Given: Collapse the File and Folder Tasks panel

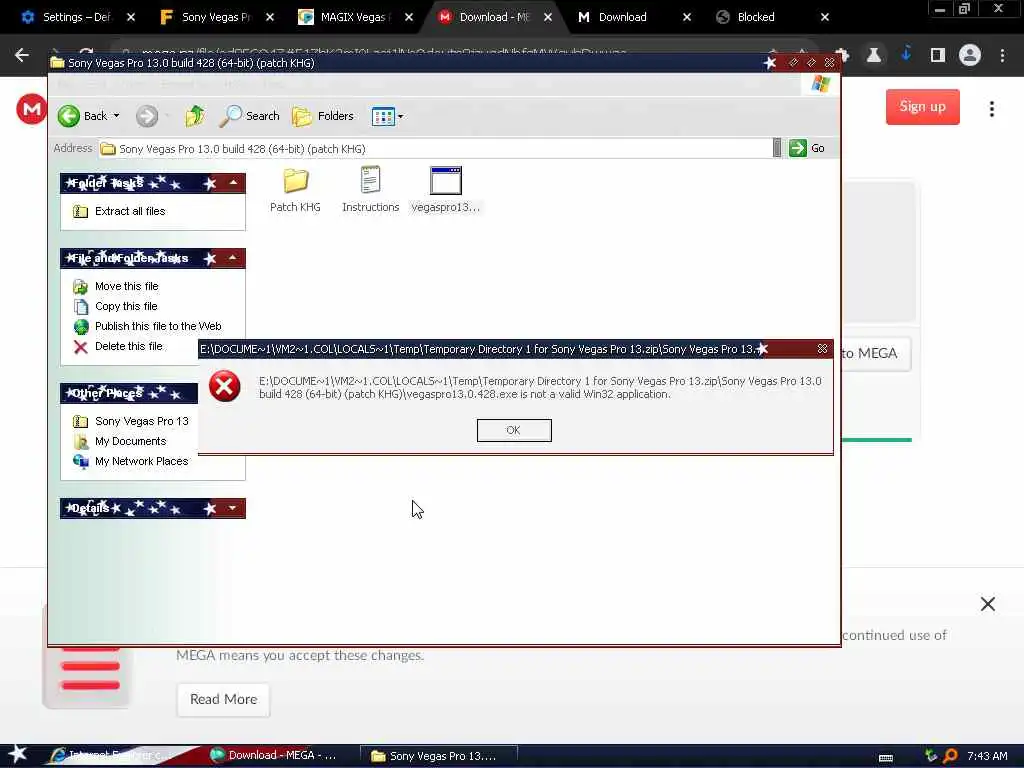Looking at the screenshot, I should [x=233, y=258].
